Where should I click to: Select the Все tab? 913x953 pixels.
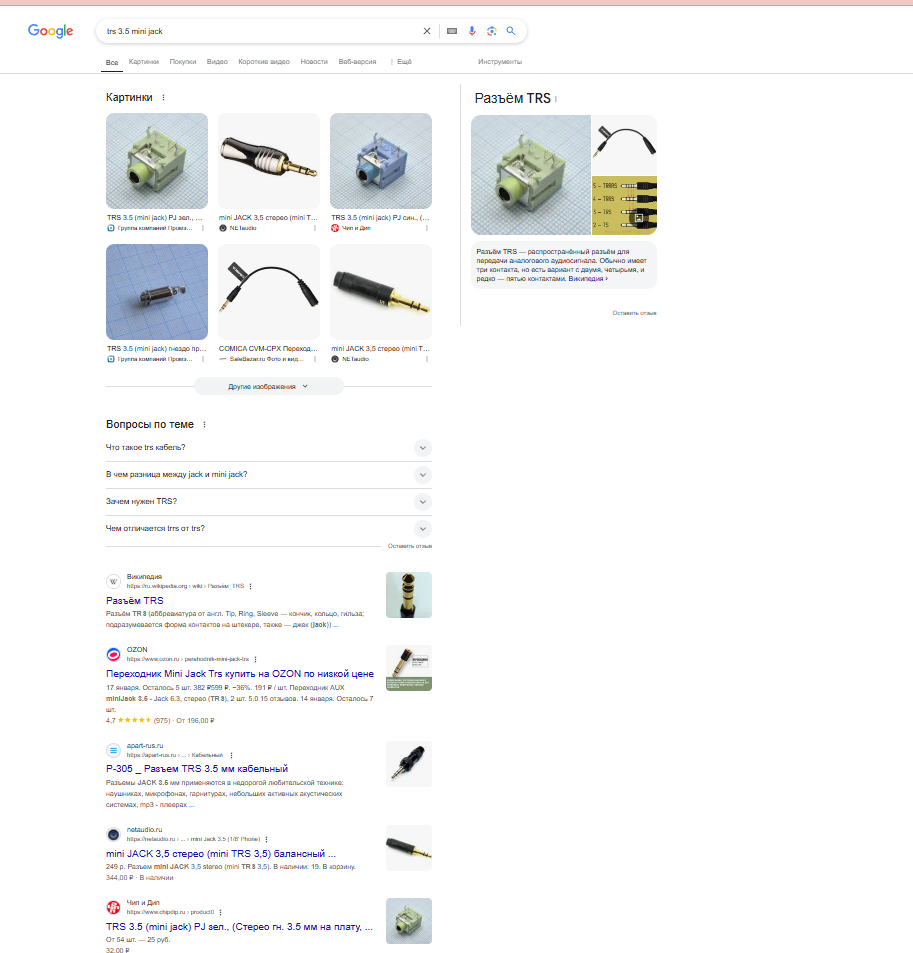(x=112, y=63)
